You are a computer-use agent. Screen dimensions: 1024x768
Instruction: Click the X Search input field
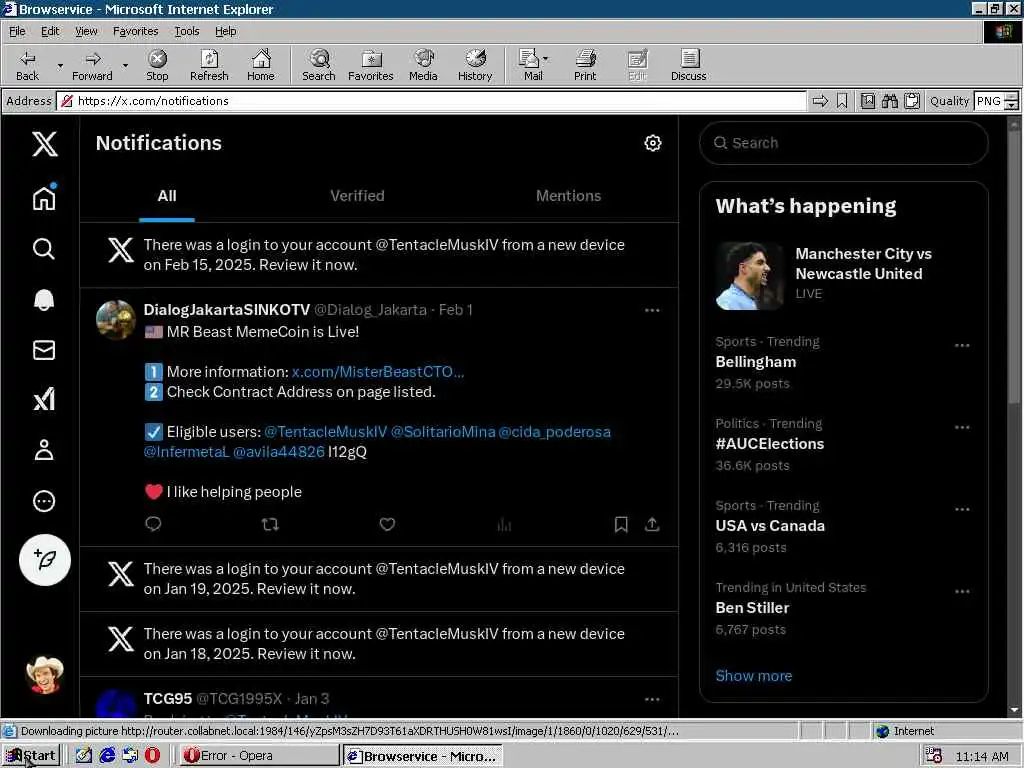pyautogui.click(x=843, y=143)
